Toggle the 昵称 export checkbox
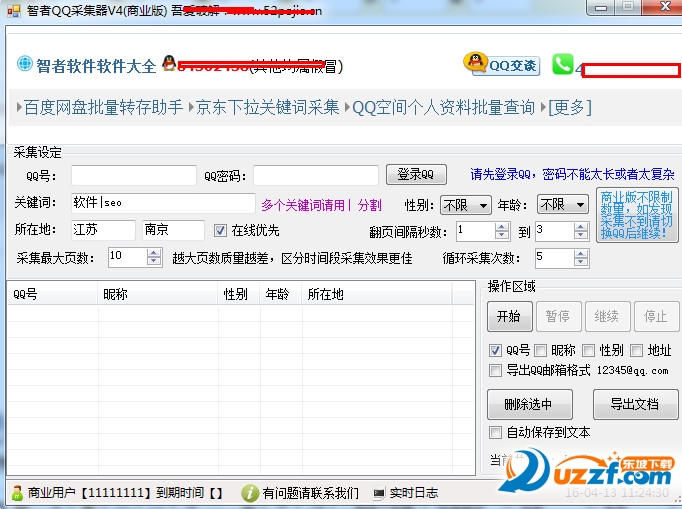The width and height of the screenshot is (682, 509). click(x=541, y=350)
